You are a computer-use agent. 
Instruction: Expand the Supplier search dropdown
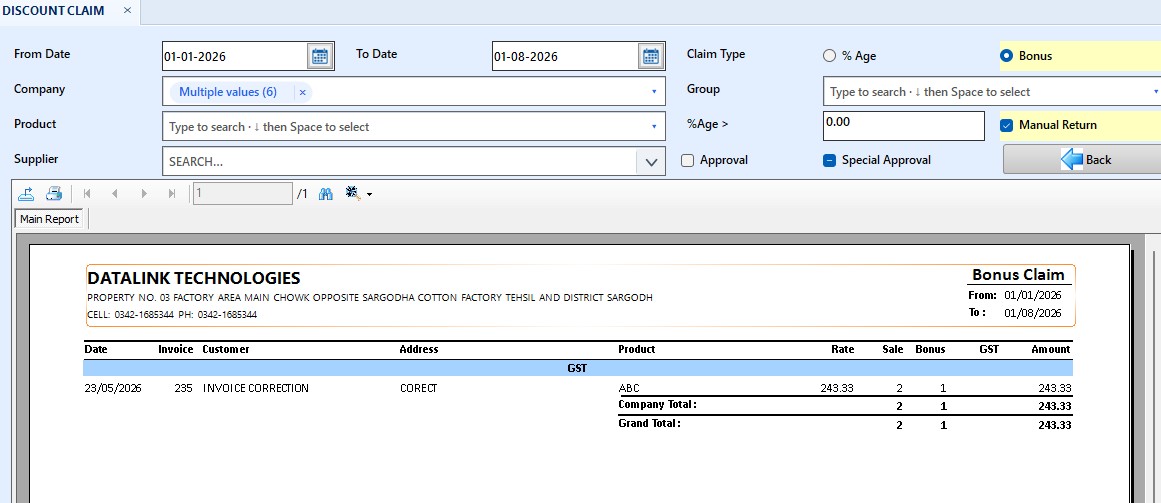pyautogui.click(x=651, y=161)
